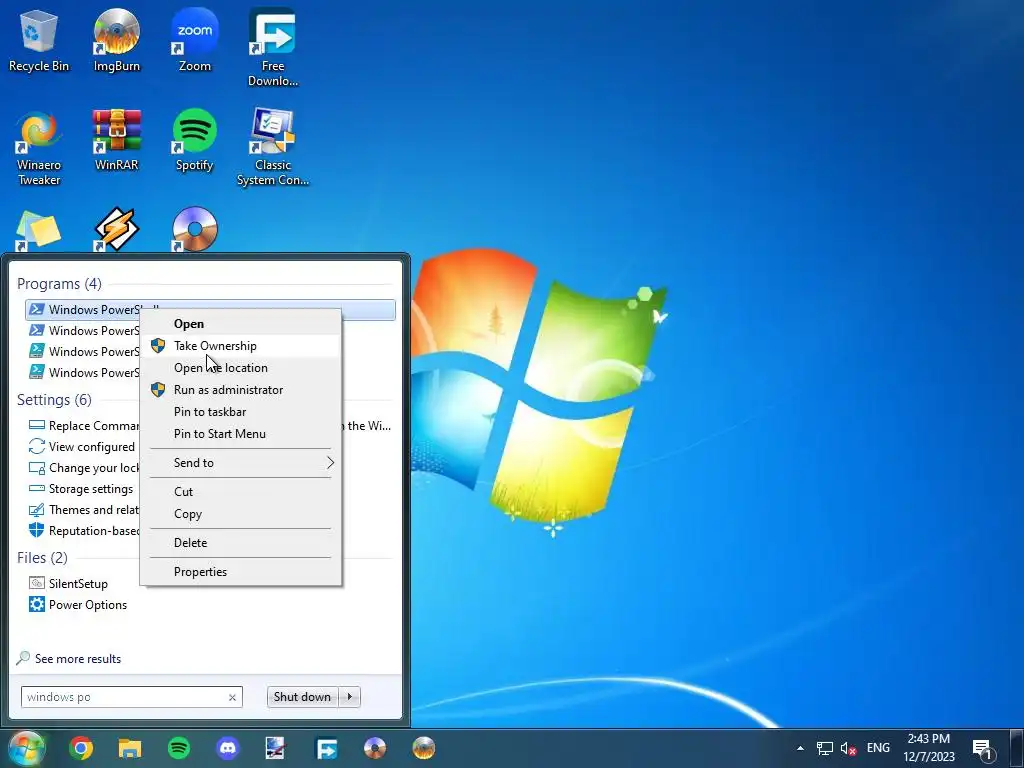This screenshot has height=768, width=1024.
Task: Open the notification center icon
Action: (983, 748)
